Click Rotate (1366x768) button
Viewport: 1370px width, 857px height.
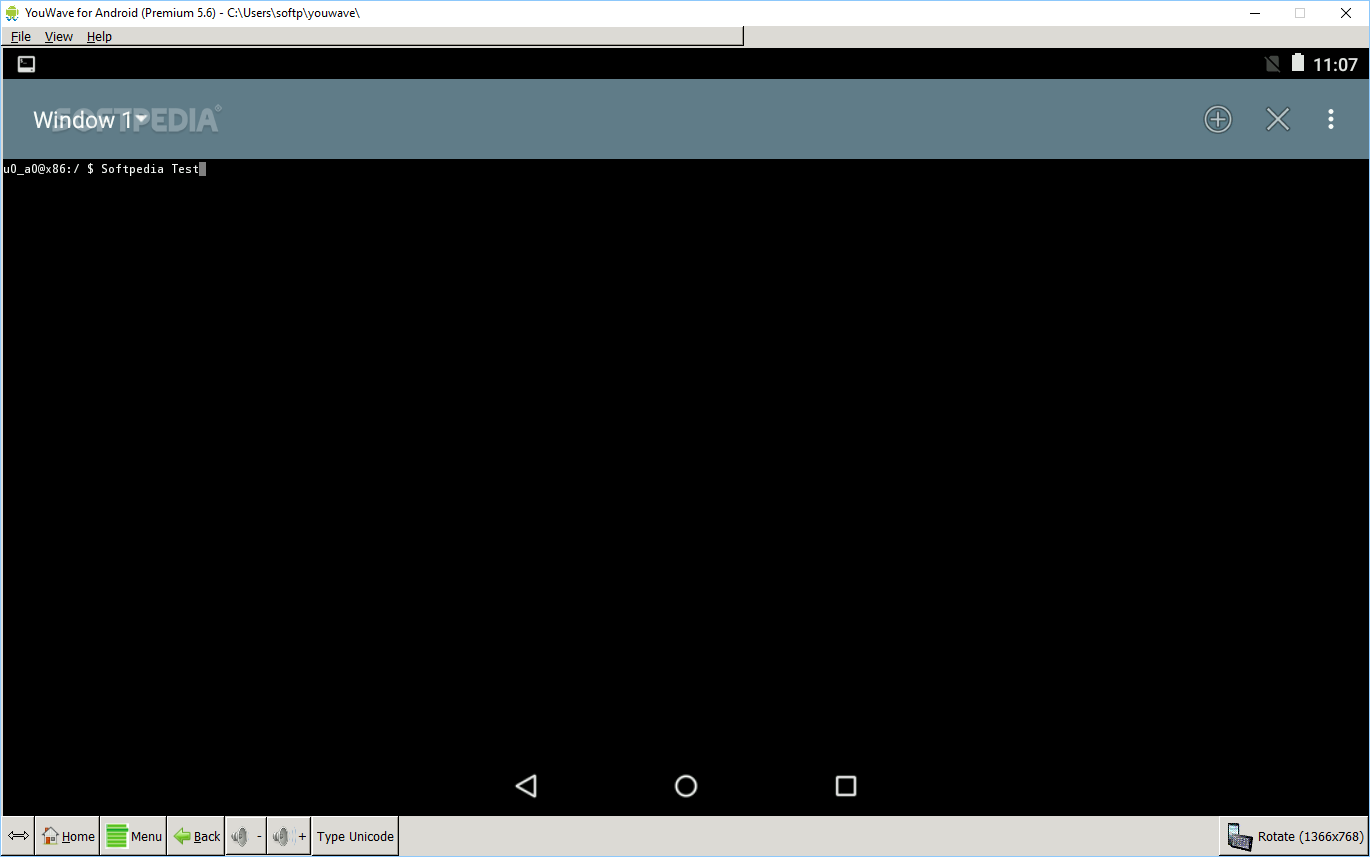pos(1294,836)
